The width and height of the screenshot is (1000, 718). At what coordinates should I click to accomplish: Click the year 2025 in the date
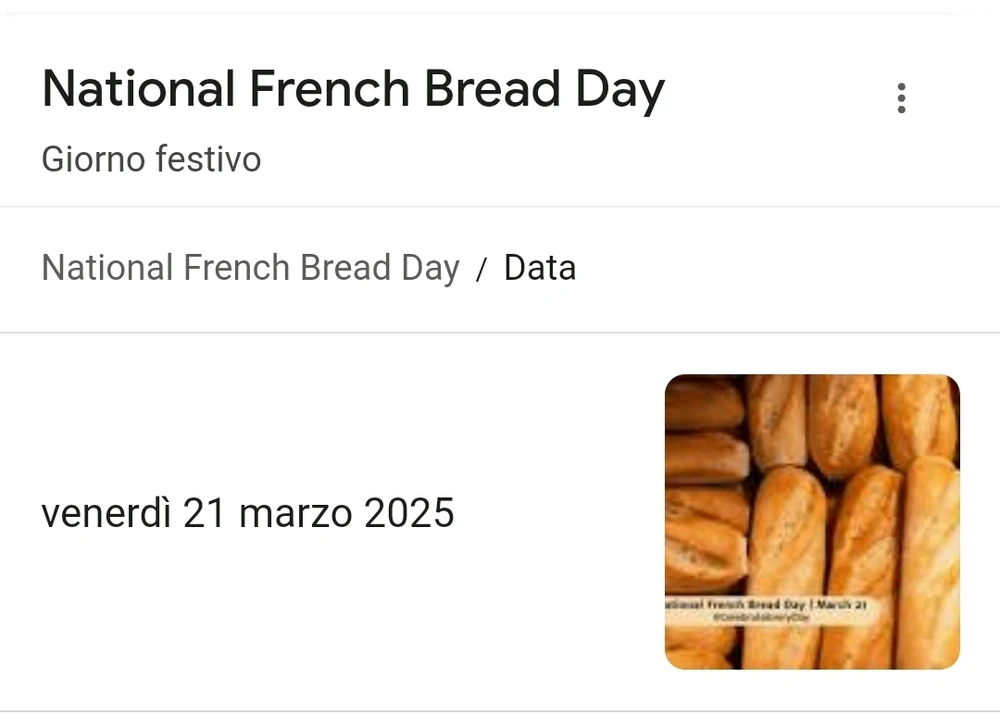pyautogui.click(x=409, y=513)
